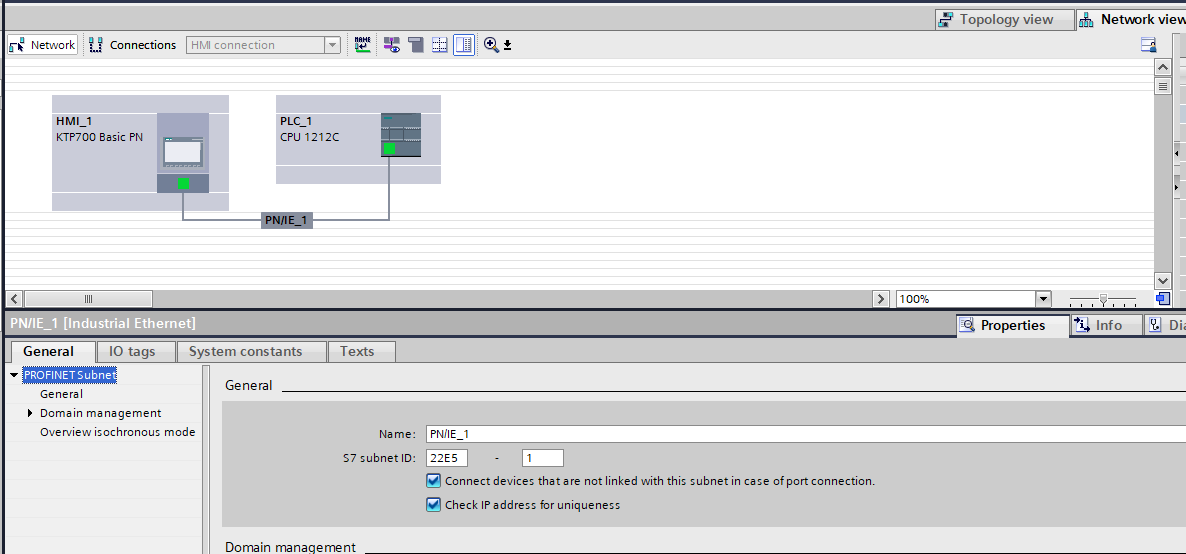Viewport: 1186px width, 554px height.
Task: Click the dark page break toolbar icon
Action: [x=415, y=45]
